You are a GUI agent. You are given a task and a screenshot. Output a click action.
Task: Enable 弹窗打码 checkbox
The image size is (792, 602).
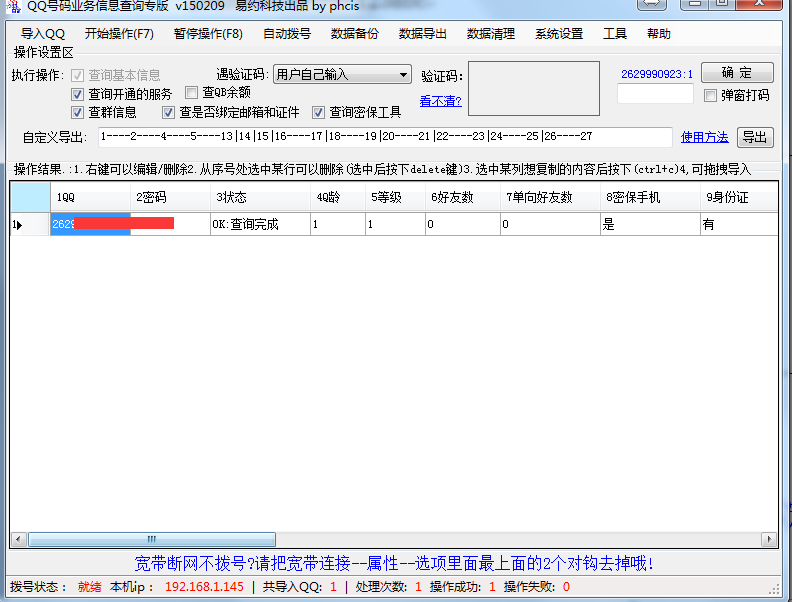coord(710,95)
